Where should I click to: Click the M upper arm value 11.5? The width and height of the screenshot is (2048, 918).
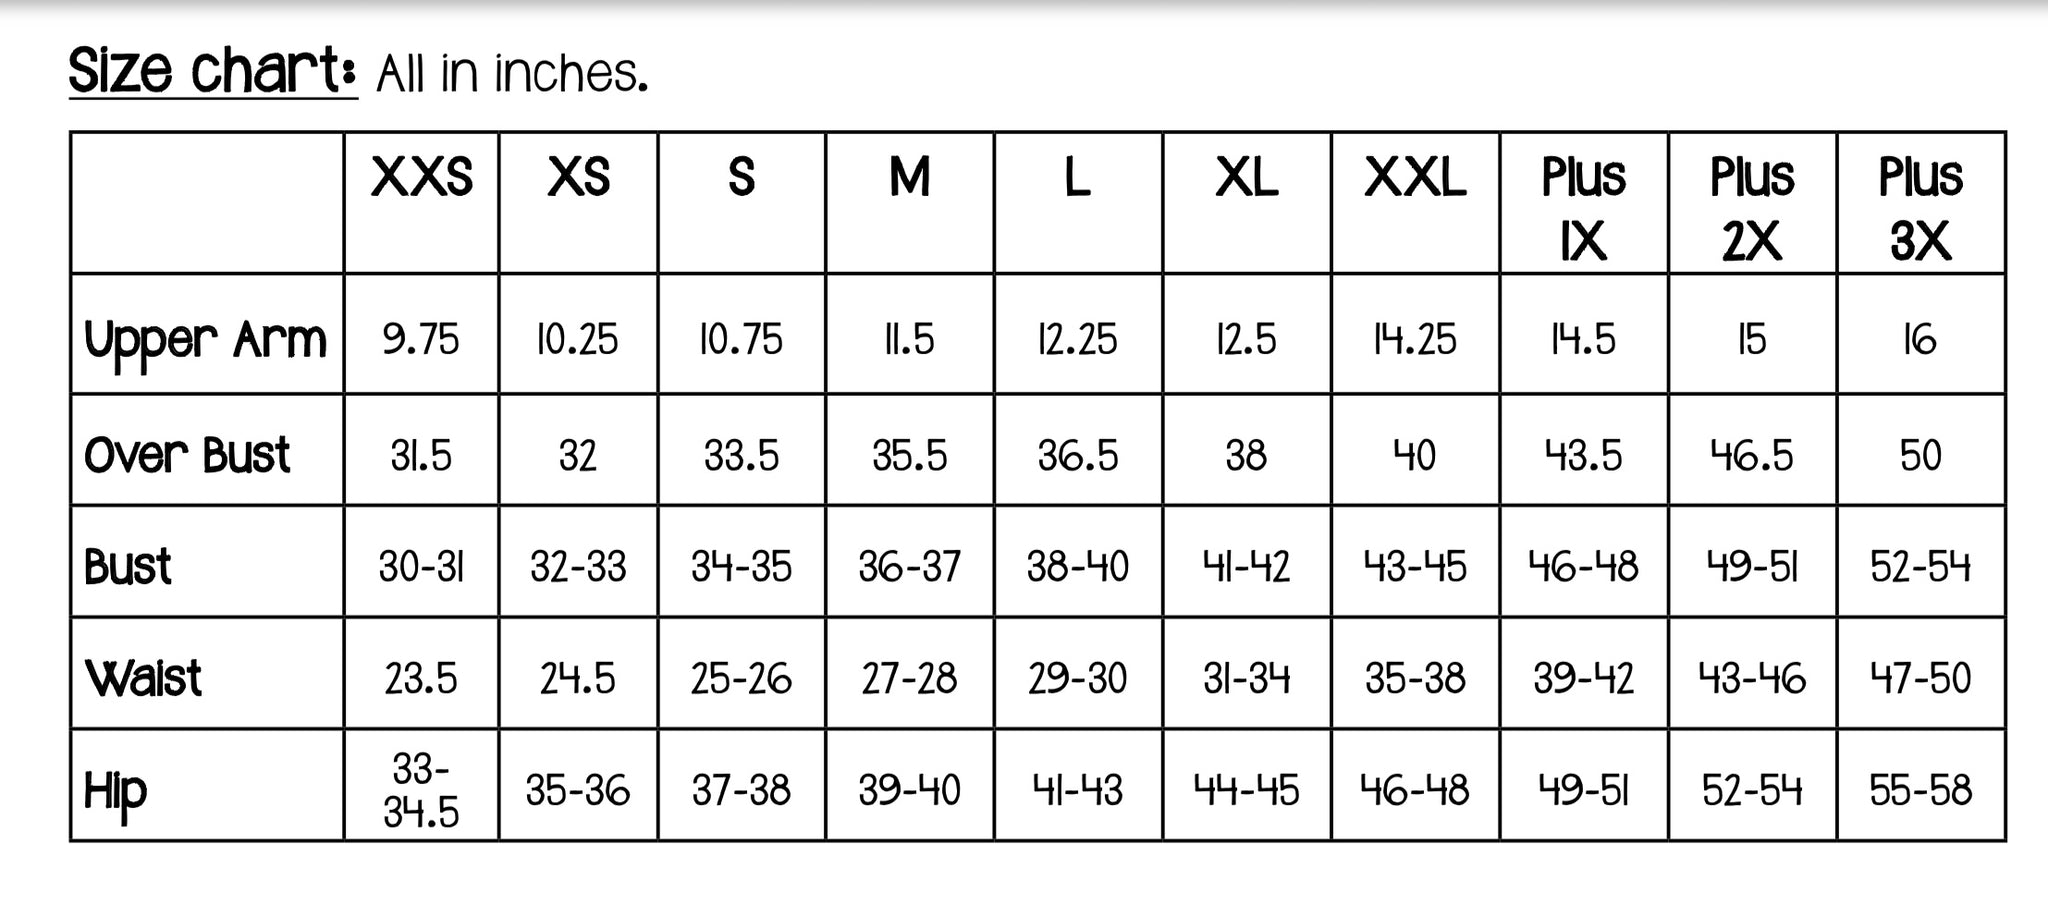909,340
